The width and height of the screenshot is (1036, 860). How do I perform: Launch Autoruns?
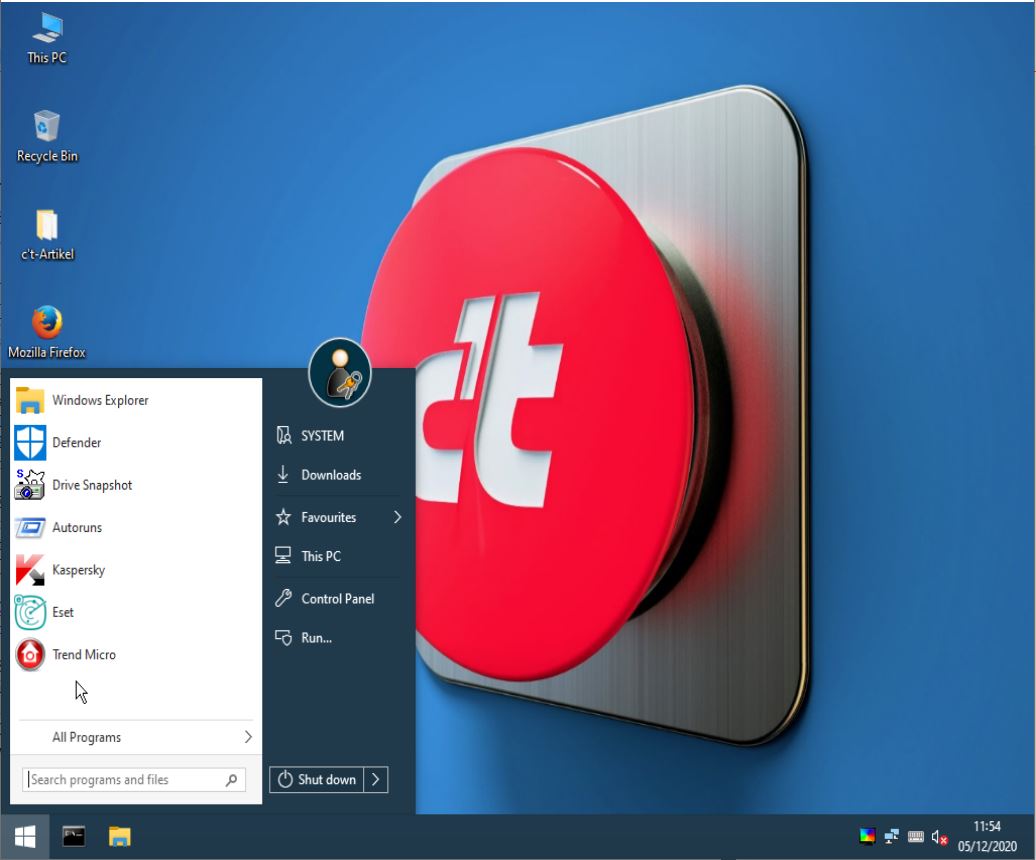click(x=74, y=527)
